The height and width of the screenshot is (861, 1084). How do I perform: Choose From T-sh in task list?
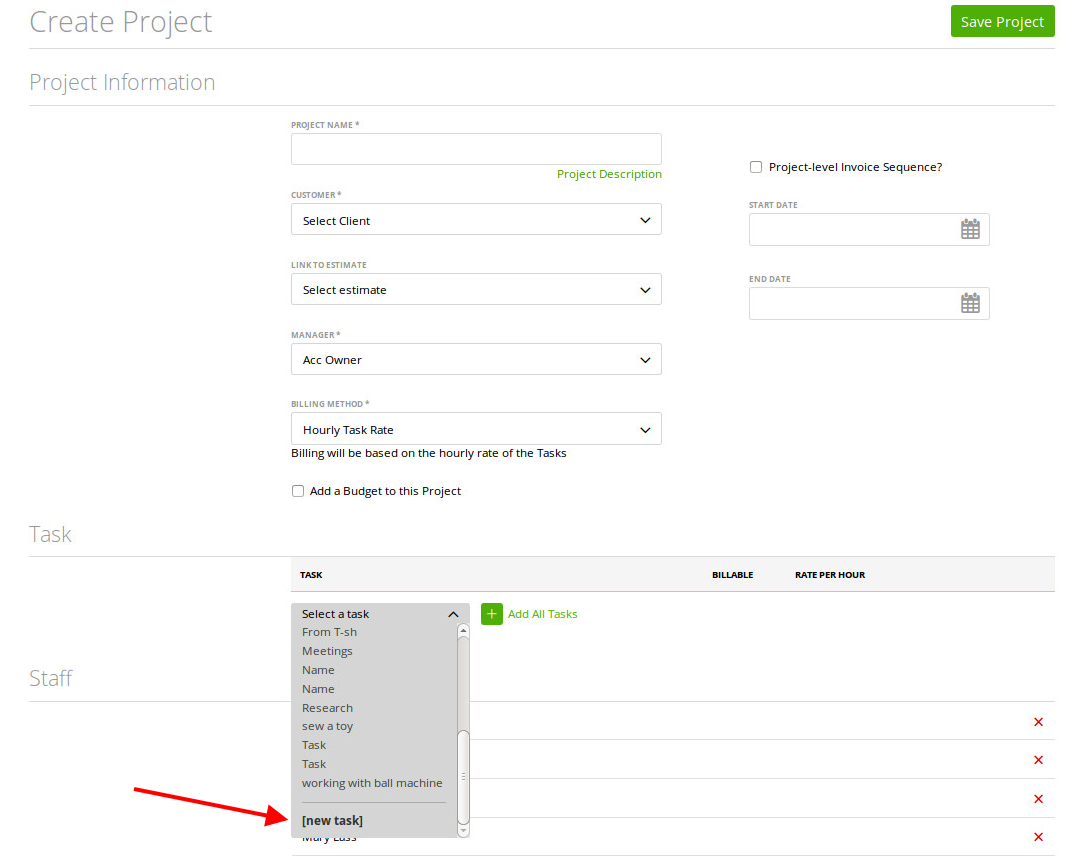tap(329, 632)
